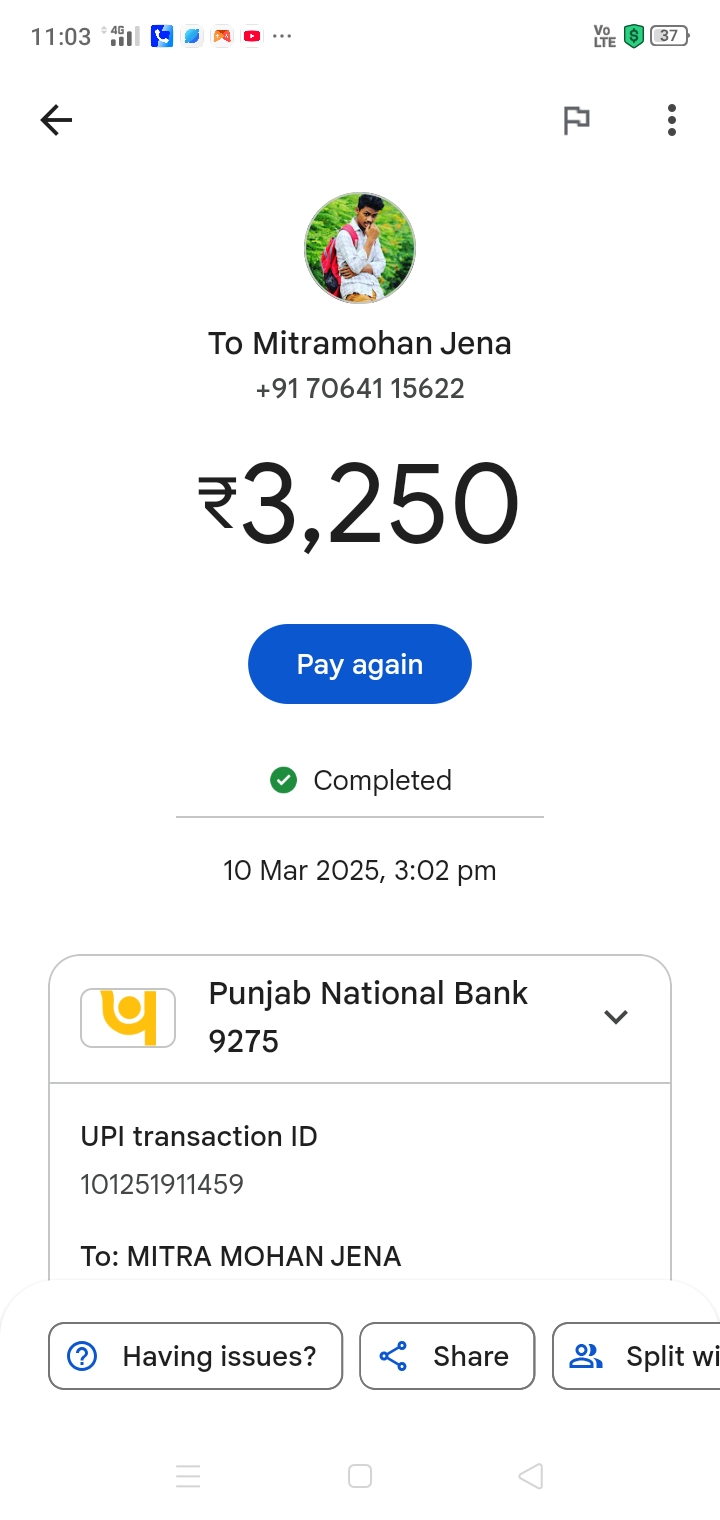
Task: Tap the flag report icon
Action: point(576,121)
